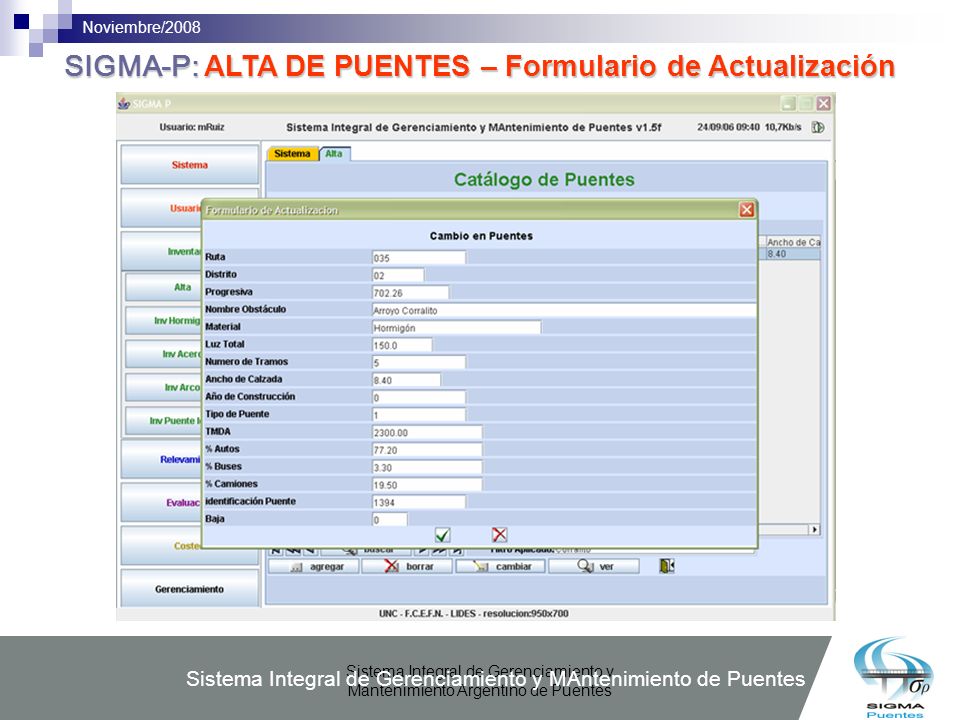The width and height of the screenshot is (960, 720).
Task: Click the agregar button
Action: (314, 567)
